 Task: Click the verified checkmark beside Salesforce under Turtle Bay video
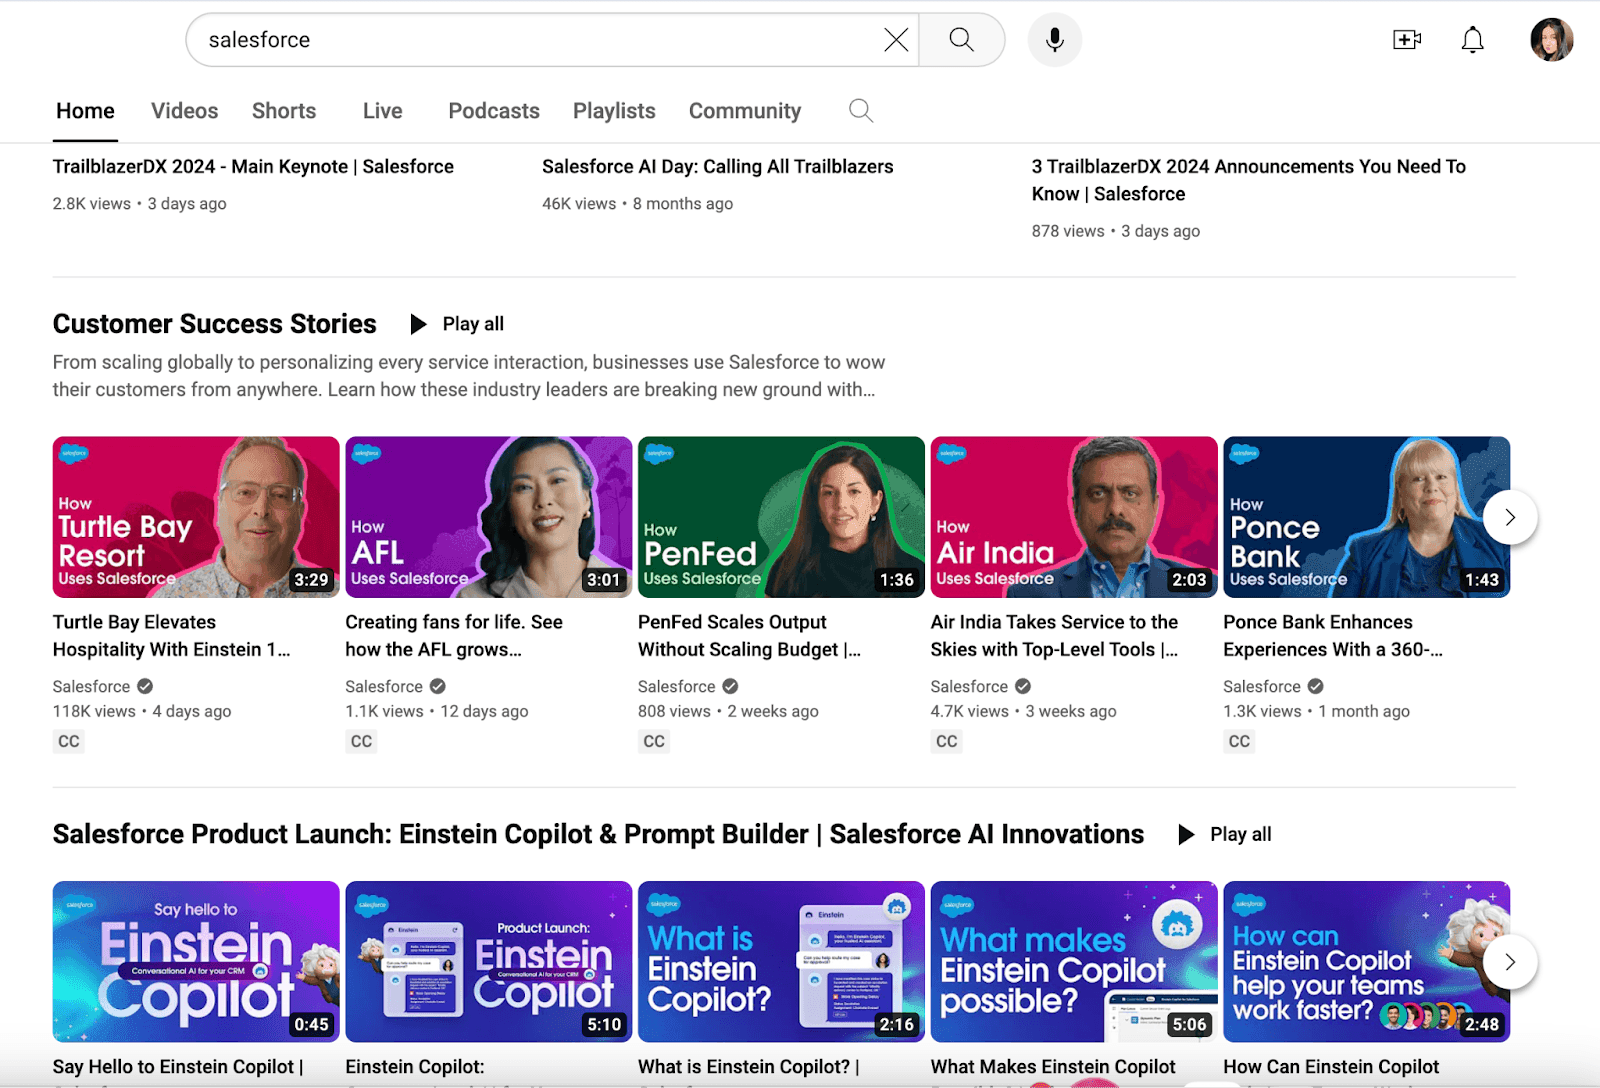coord(143,686)
